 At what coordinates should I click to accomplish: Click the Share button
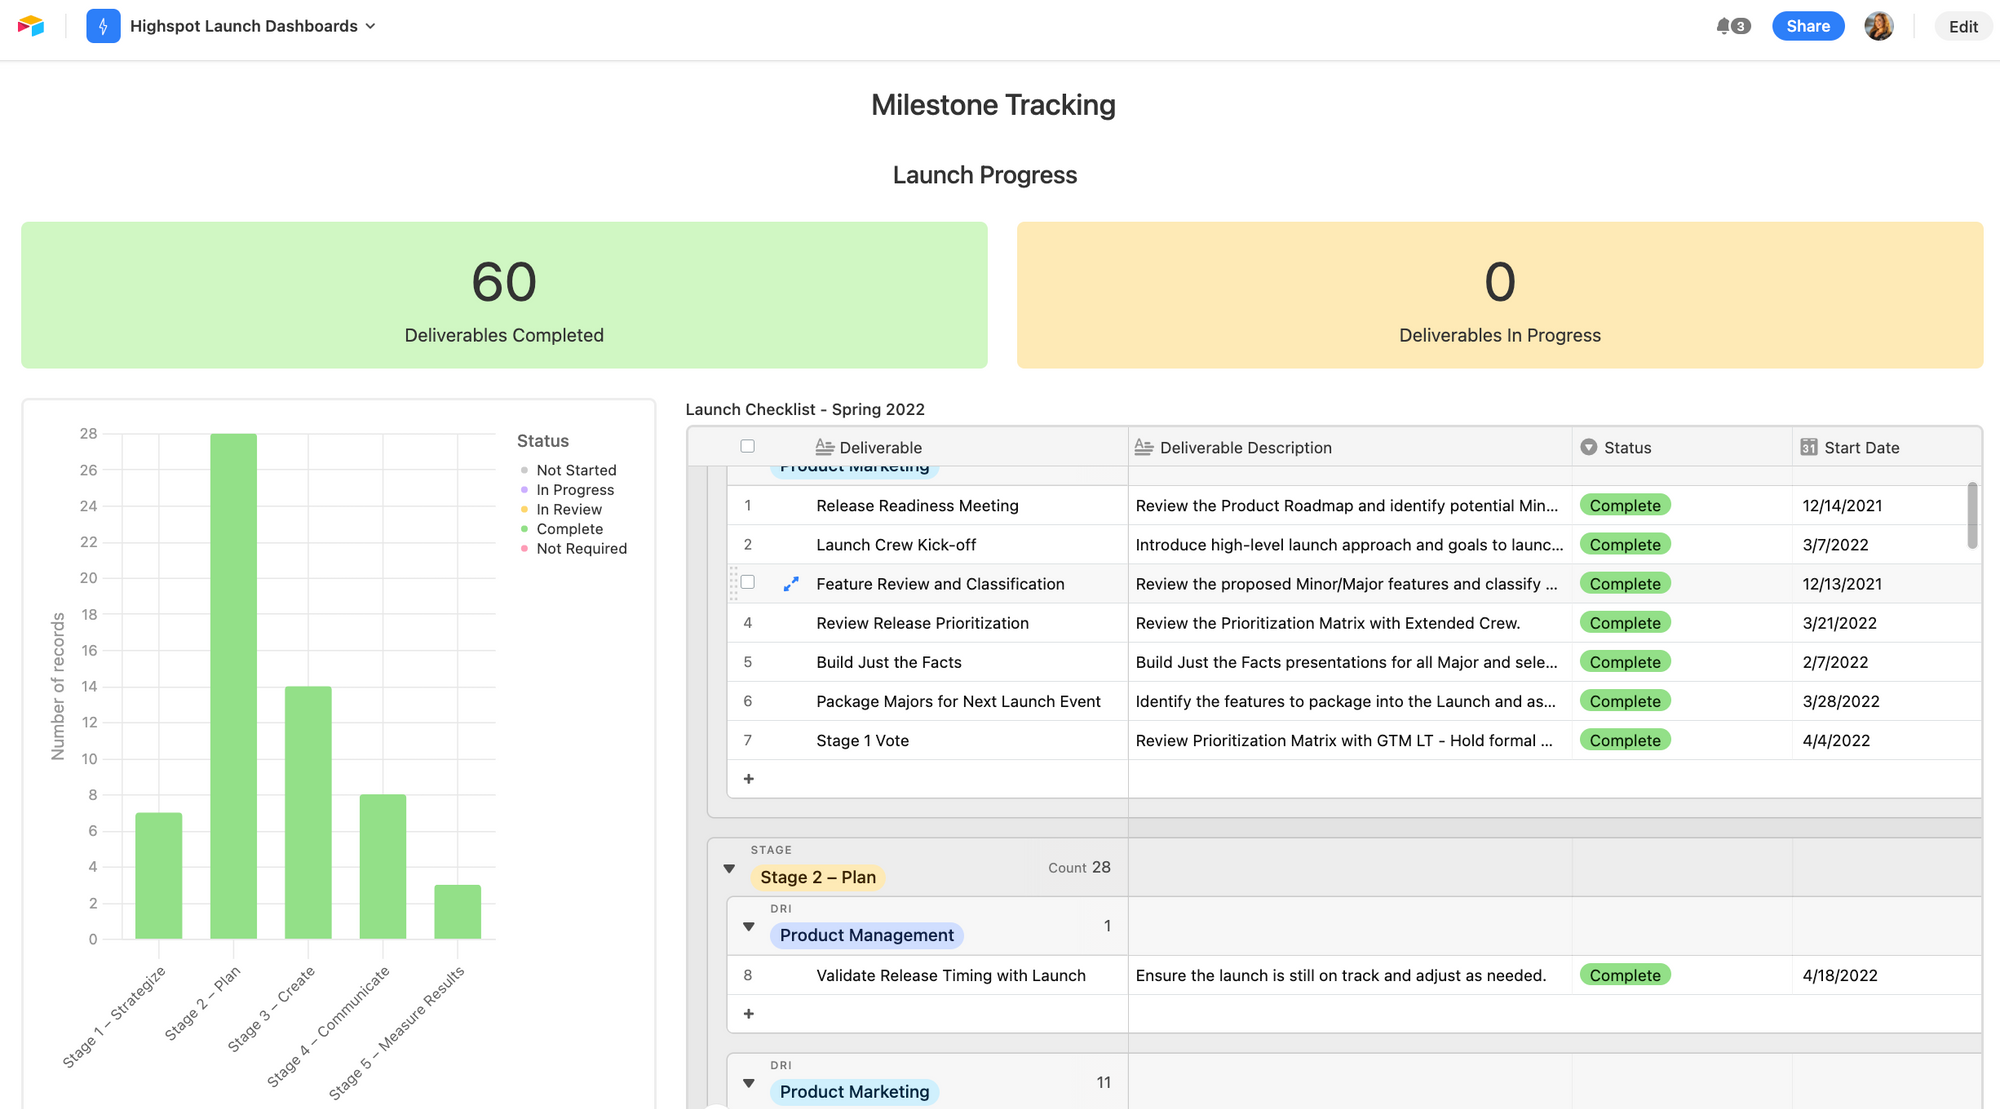click(x=1807, y=26)
